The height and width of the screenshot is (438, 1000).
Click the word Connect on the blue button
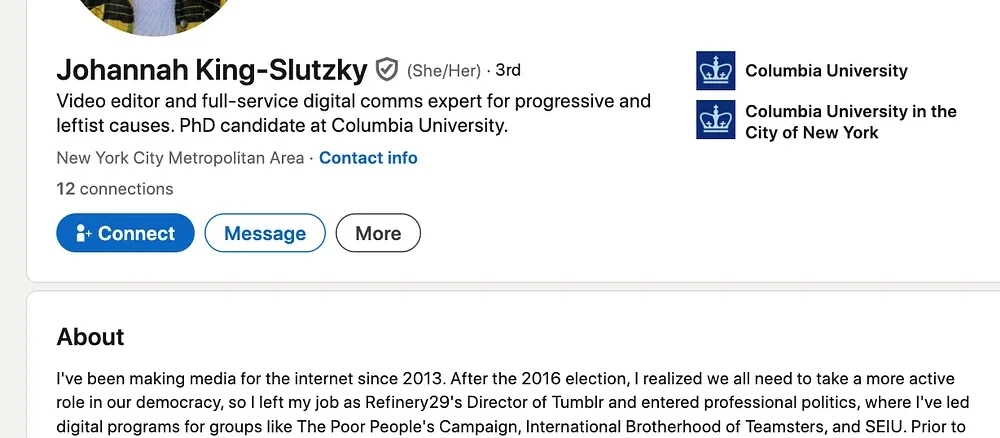(x=136, y=233)
